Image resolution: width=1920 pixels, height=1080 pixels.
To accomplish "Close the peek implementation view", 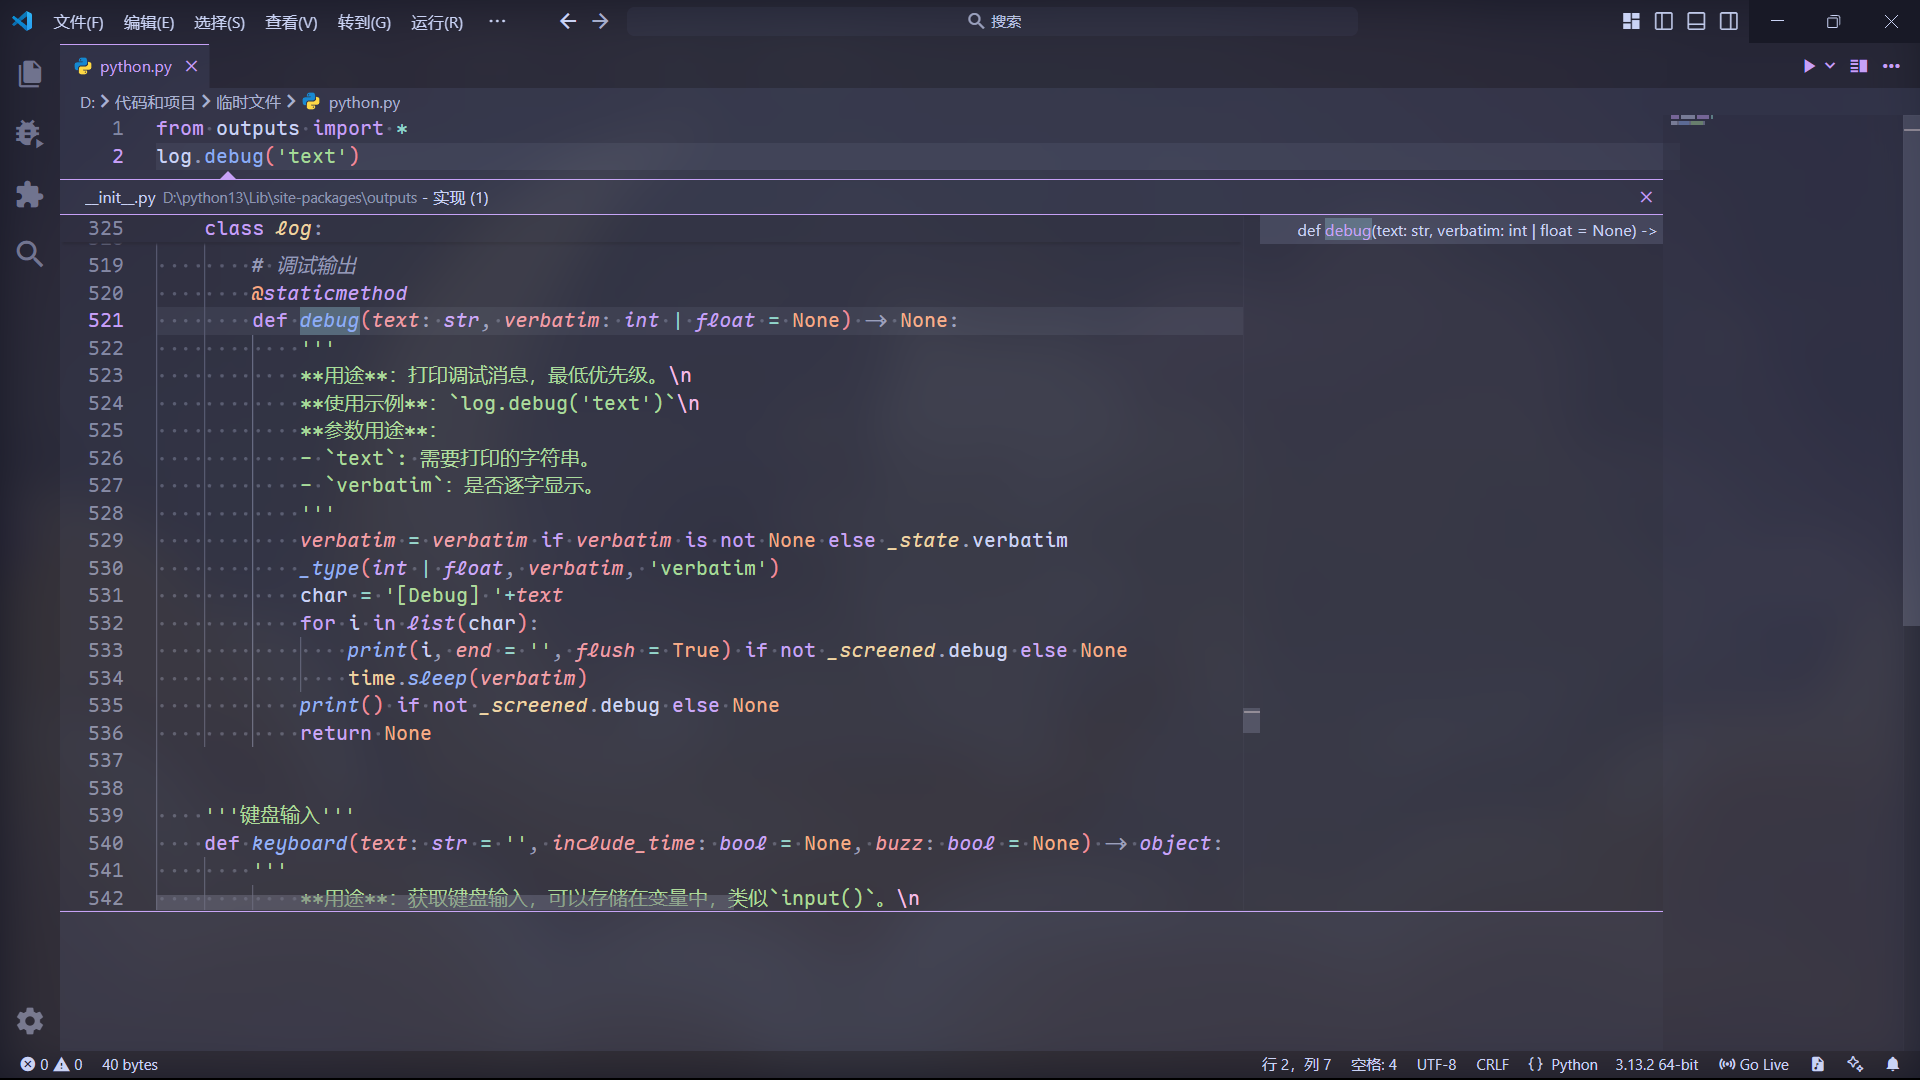I will pos(1646,197).
